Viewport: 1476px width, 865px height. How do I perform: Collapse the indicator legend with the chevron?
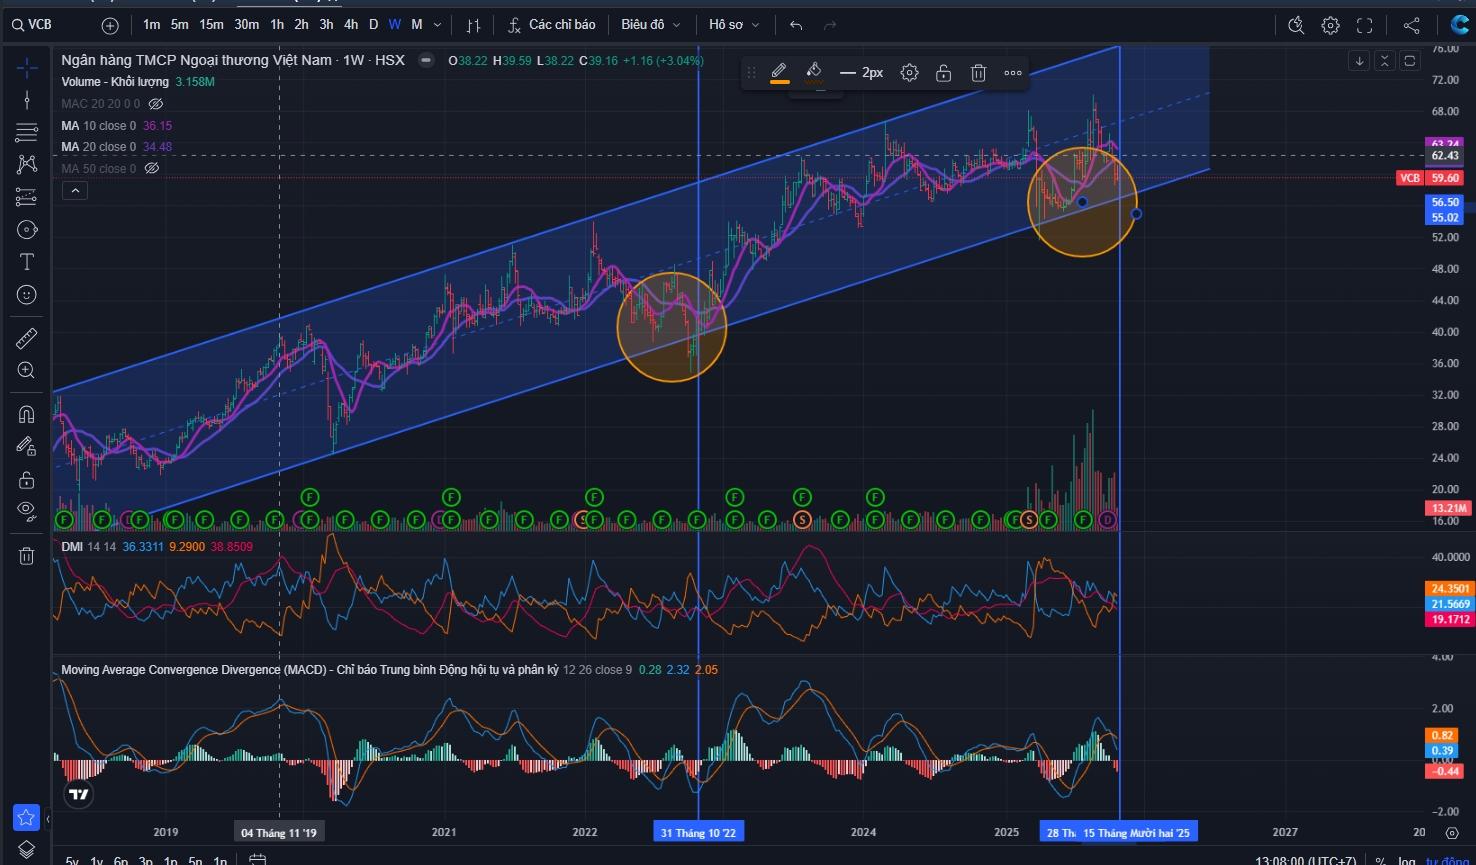75,191
